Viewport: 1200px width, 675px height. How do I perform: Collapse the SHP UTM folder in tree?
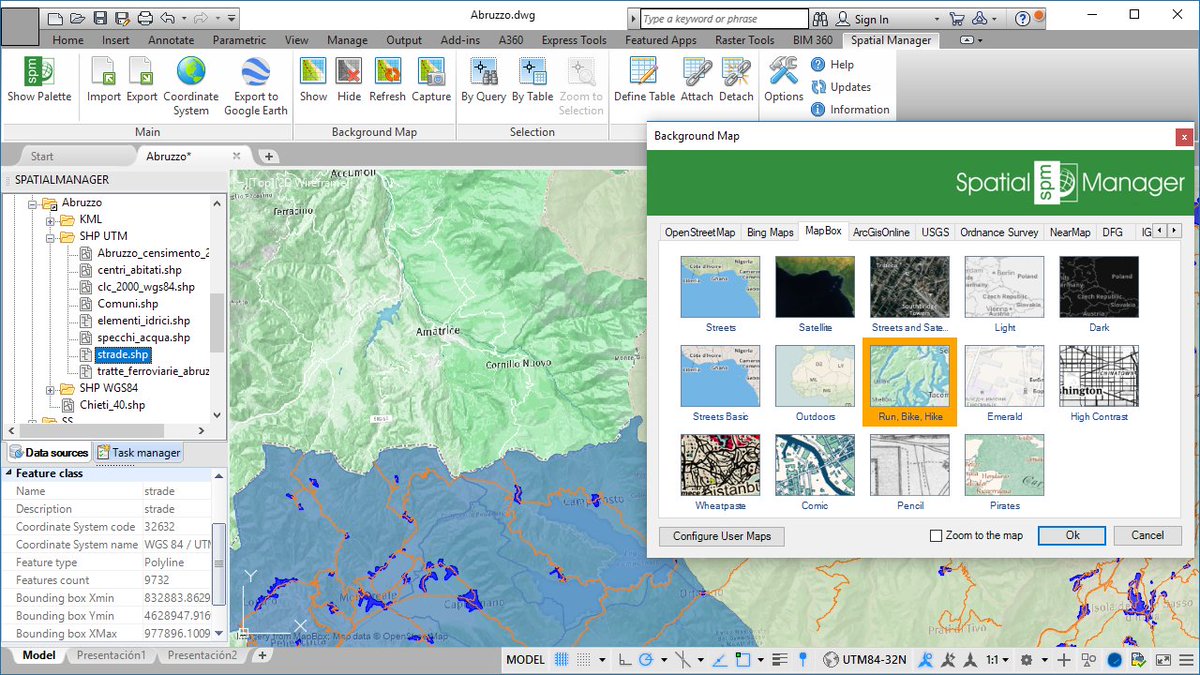coord(50,236)
